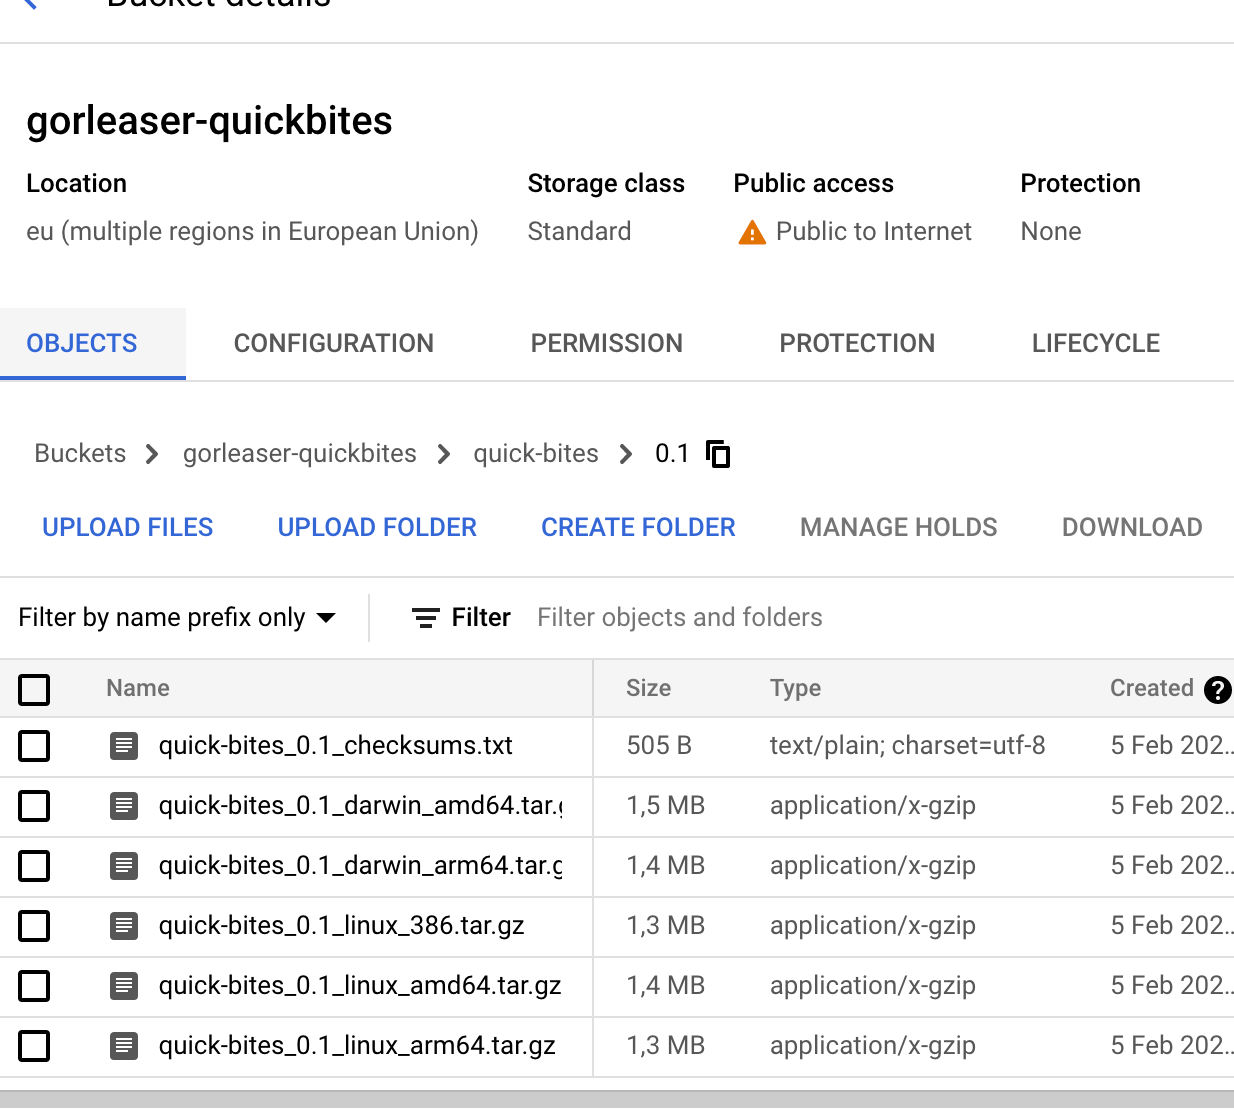Click 'Public to Internet' access text
Image resolution: width=1234 pixels, height=1118 pixels.
tap(874, 232)
